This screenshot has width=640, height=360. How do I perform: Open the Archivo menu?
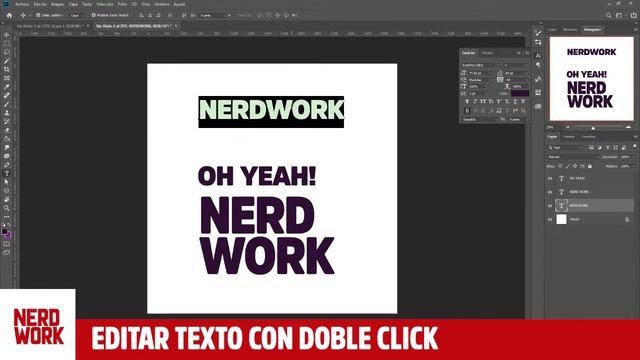(22, 4)
